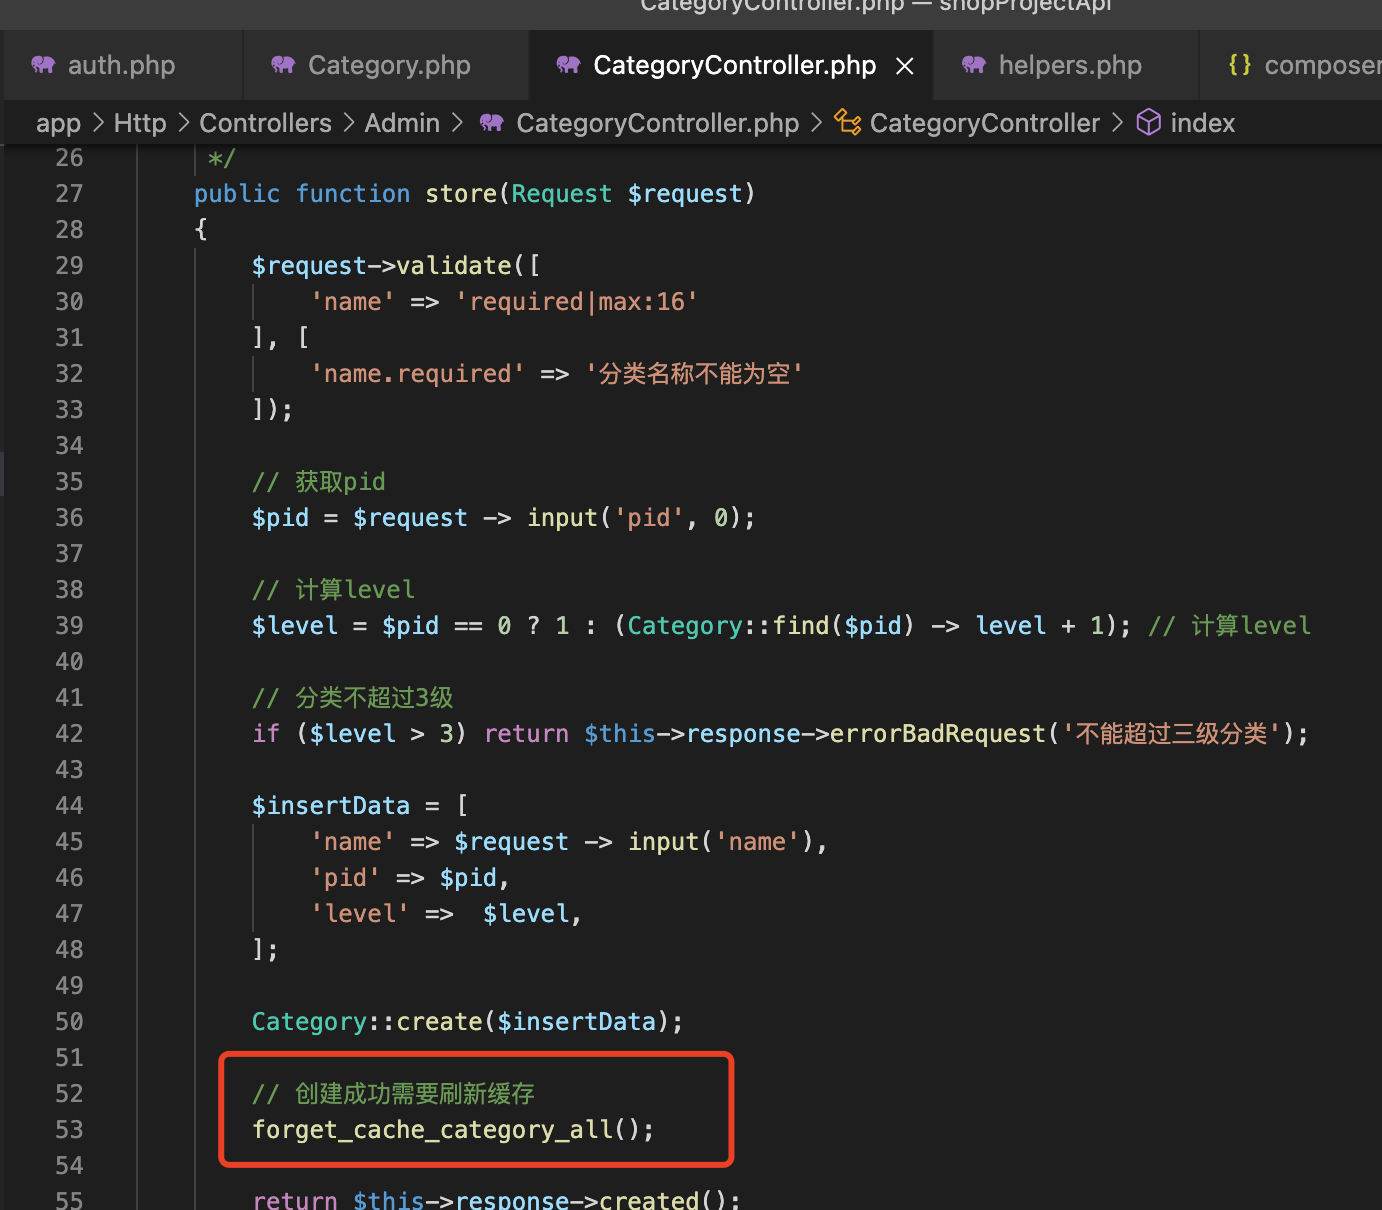The image size is (1382, 1210).
Task: Click the JSON braces icon on composer tab
Action: click(x=1240, y=65)
